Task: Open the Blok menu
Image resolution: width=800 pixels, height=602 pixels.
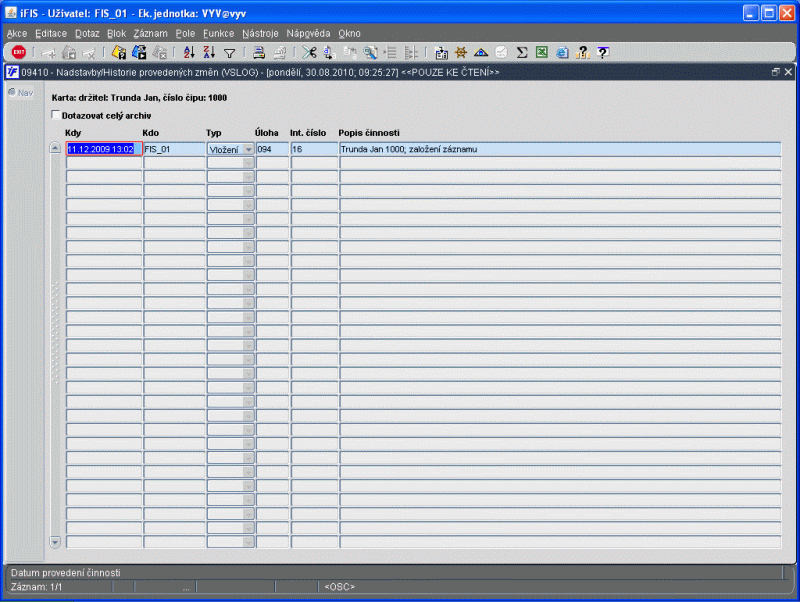Action: tap(116, 33)
